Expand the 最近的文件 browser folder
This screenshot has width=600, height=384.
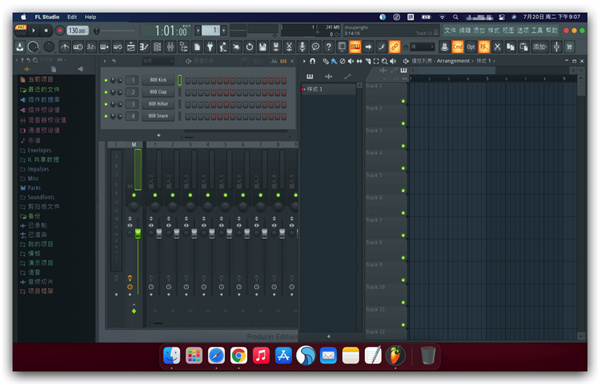[x=40, y=89]
